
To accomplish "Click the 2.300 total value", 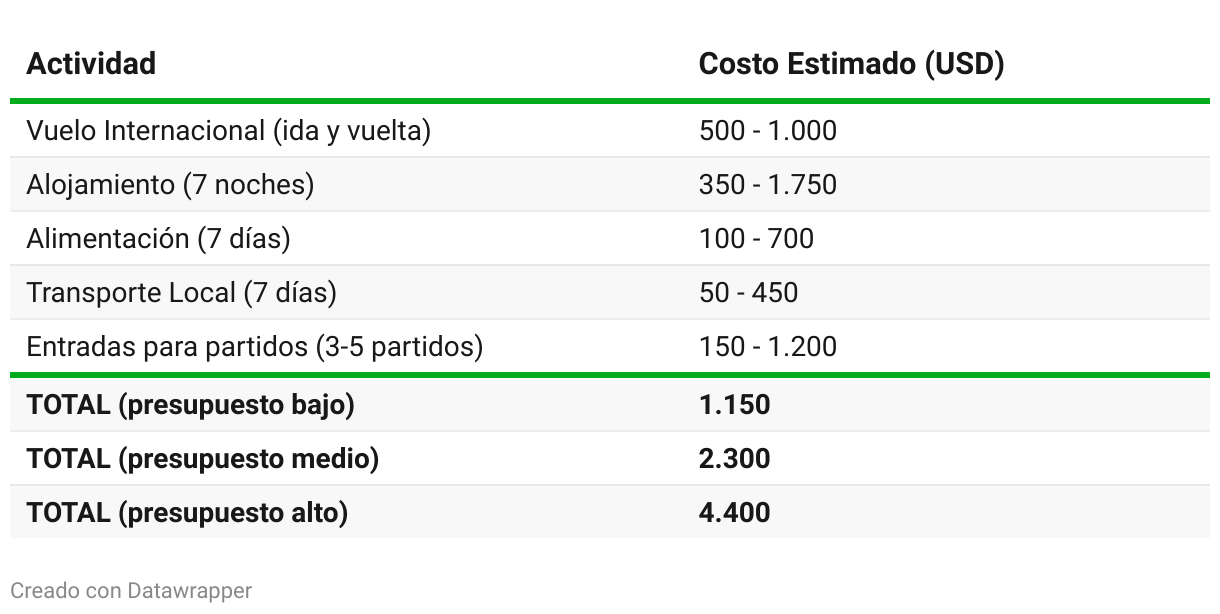I will [734, 459].
